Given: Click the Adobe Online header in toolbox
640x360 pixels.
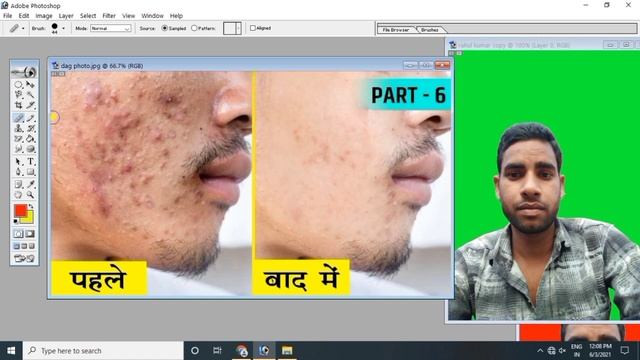Looking at the screenshot, I should 24,71.
